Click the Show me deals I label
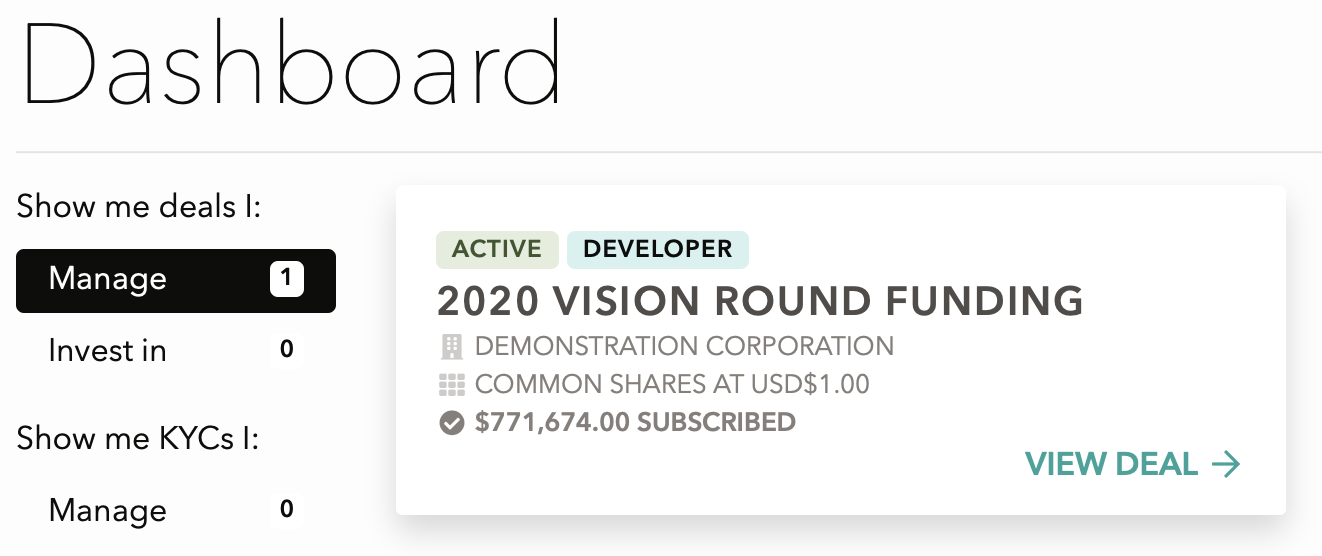 (x=139, y=207)
